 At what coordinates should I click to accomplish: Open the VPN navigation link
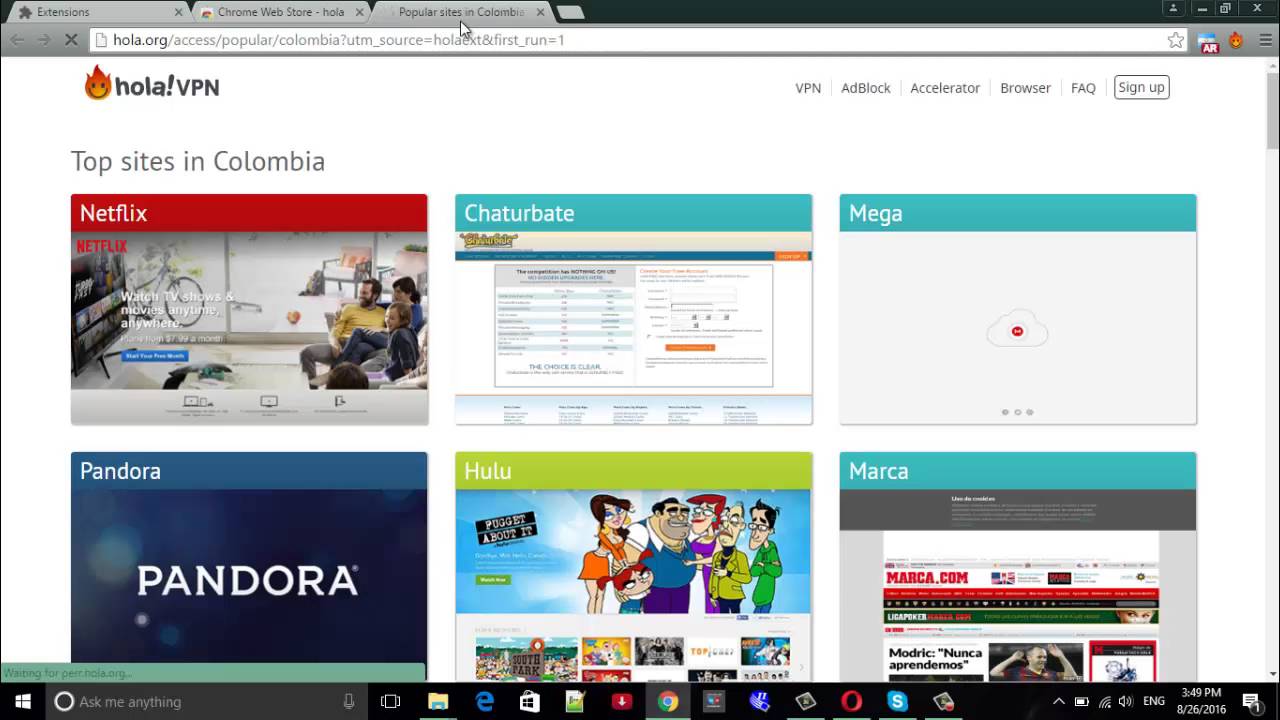click(808, 88)
